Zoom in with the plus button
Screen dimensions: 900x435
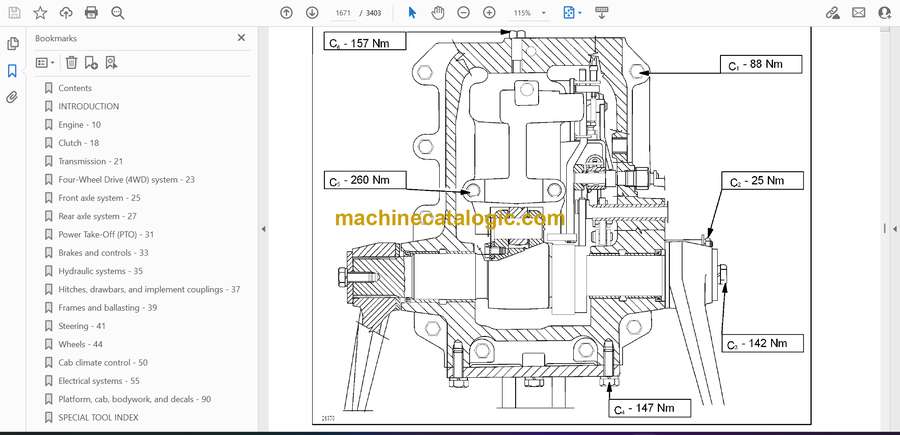click(x=489, y=13)
